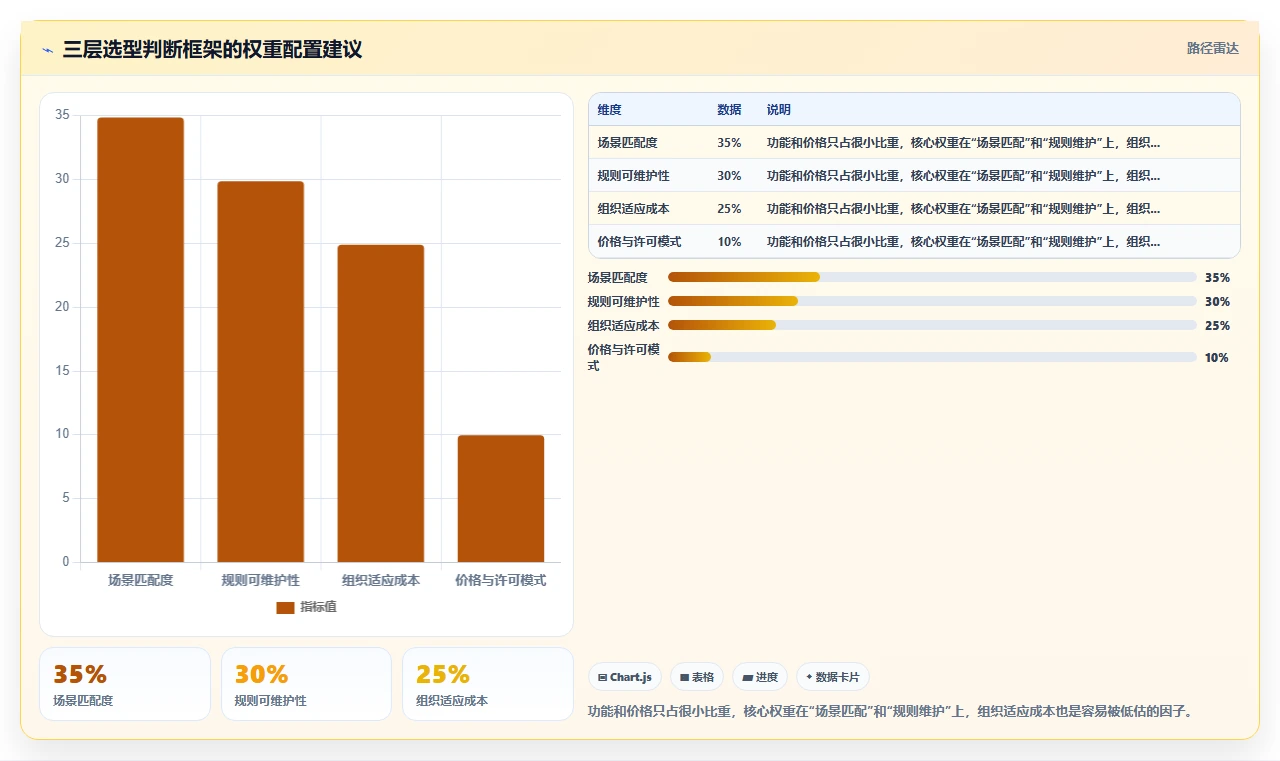This screenshot has height=761, width=1280.
Task: Toggle the 指标值 legend entry under the chart
Action: point(306,607)
